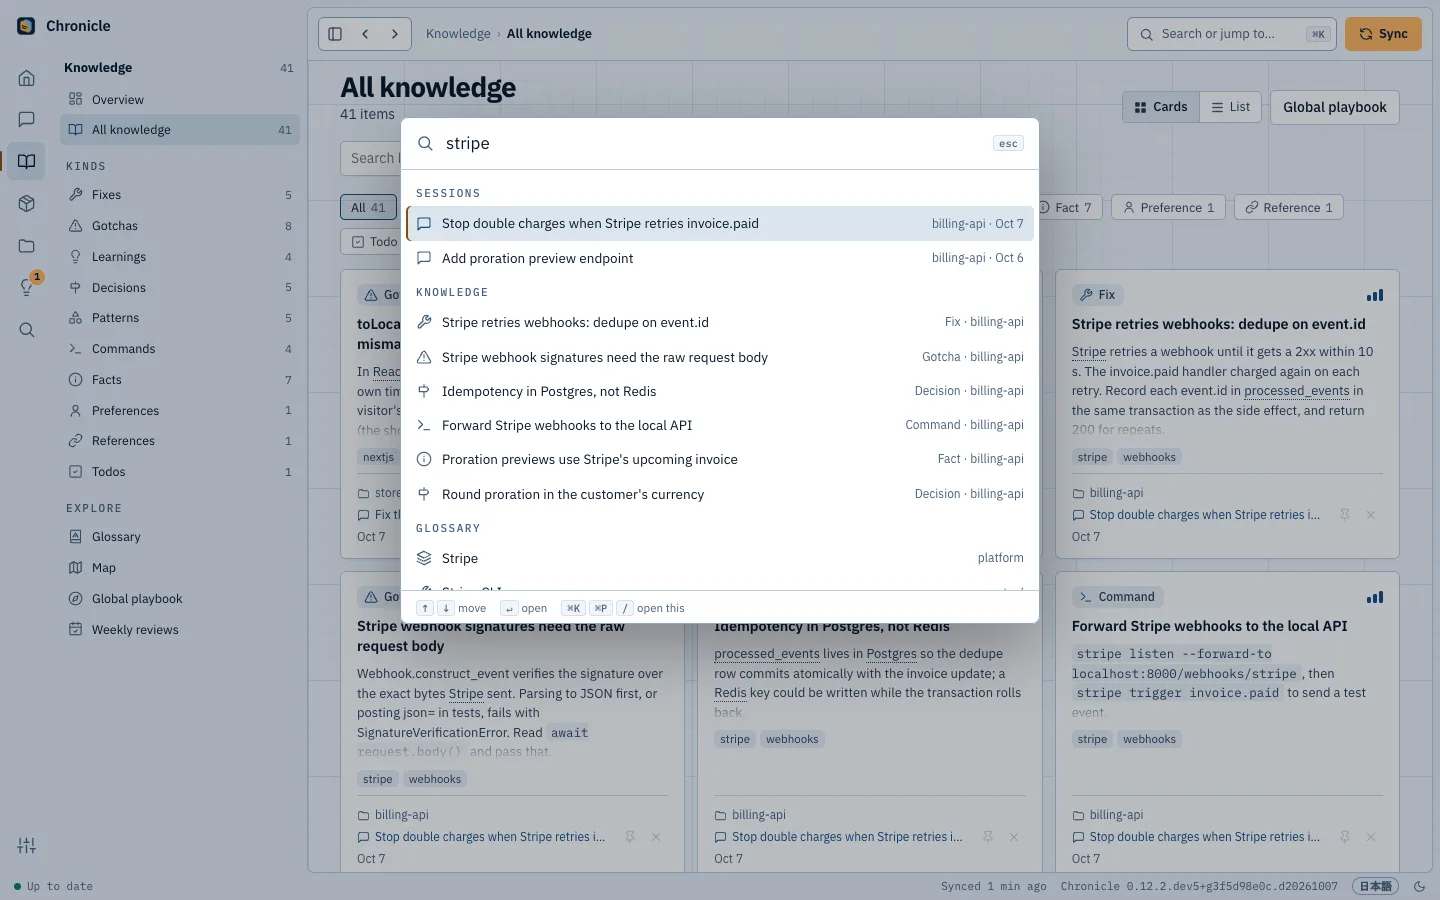
Task: Switch language using the 日本語 button
Action: click(x=1375, y=886)
